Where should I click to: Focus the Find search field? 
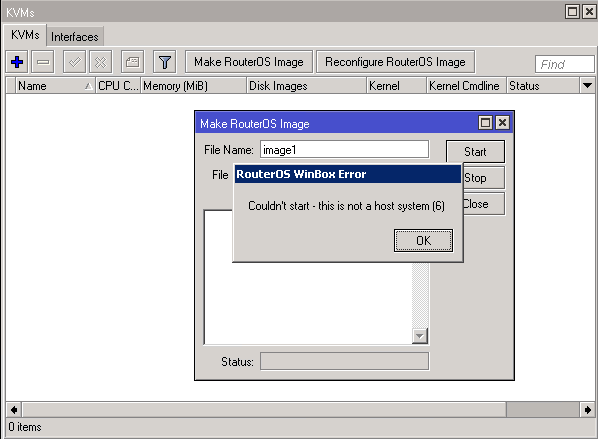[x=564, y=64]
